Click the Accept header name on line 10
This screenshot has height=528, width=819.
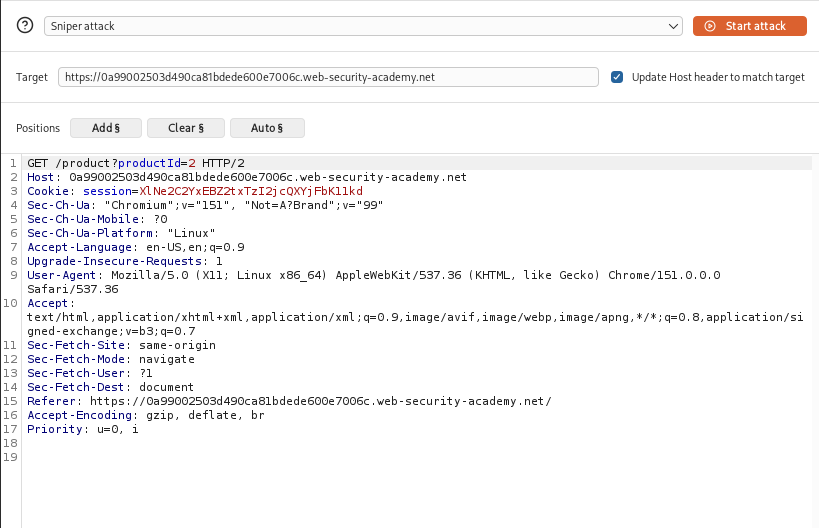[x=48, y=303]
